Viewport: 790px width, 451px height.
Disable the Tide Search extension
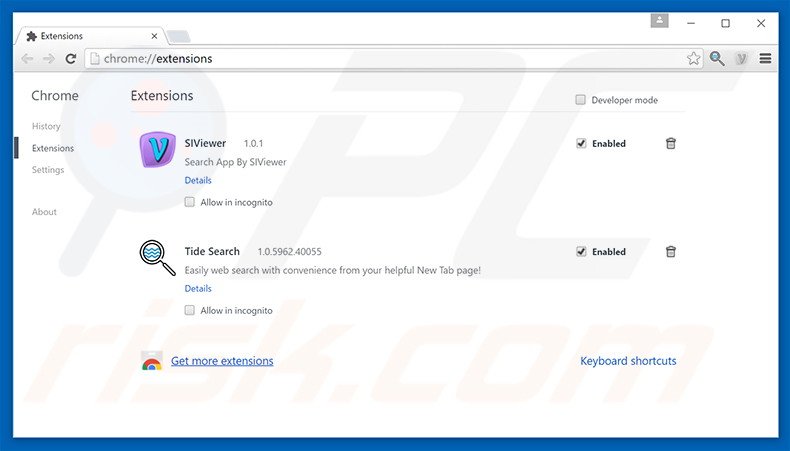pos(581,251)
